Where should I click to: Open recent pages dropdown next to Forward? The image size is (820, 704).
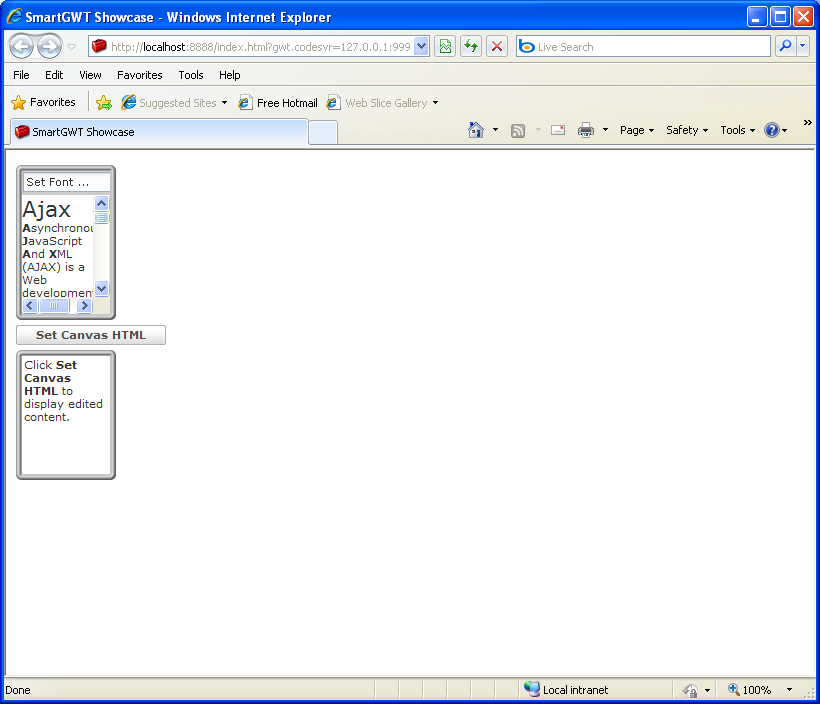point(72,47)
